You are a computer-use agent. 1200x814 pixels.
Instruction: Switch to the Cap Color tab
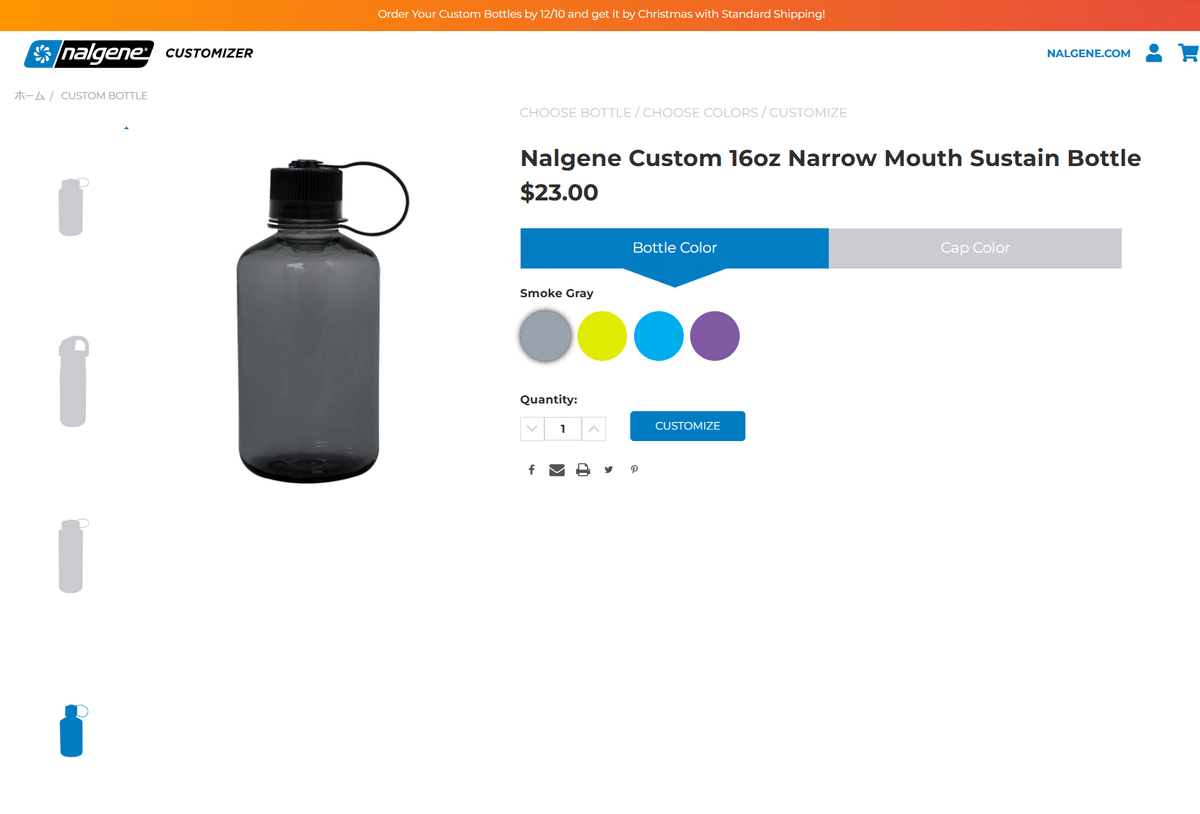[975, 248]
